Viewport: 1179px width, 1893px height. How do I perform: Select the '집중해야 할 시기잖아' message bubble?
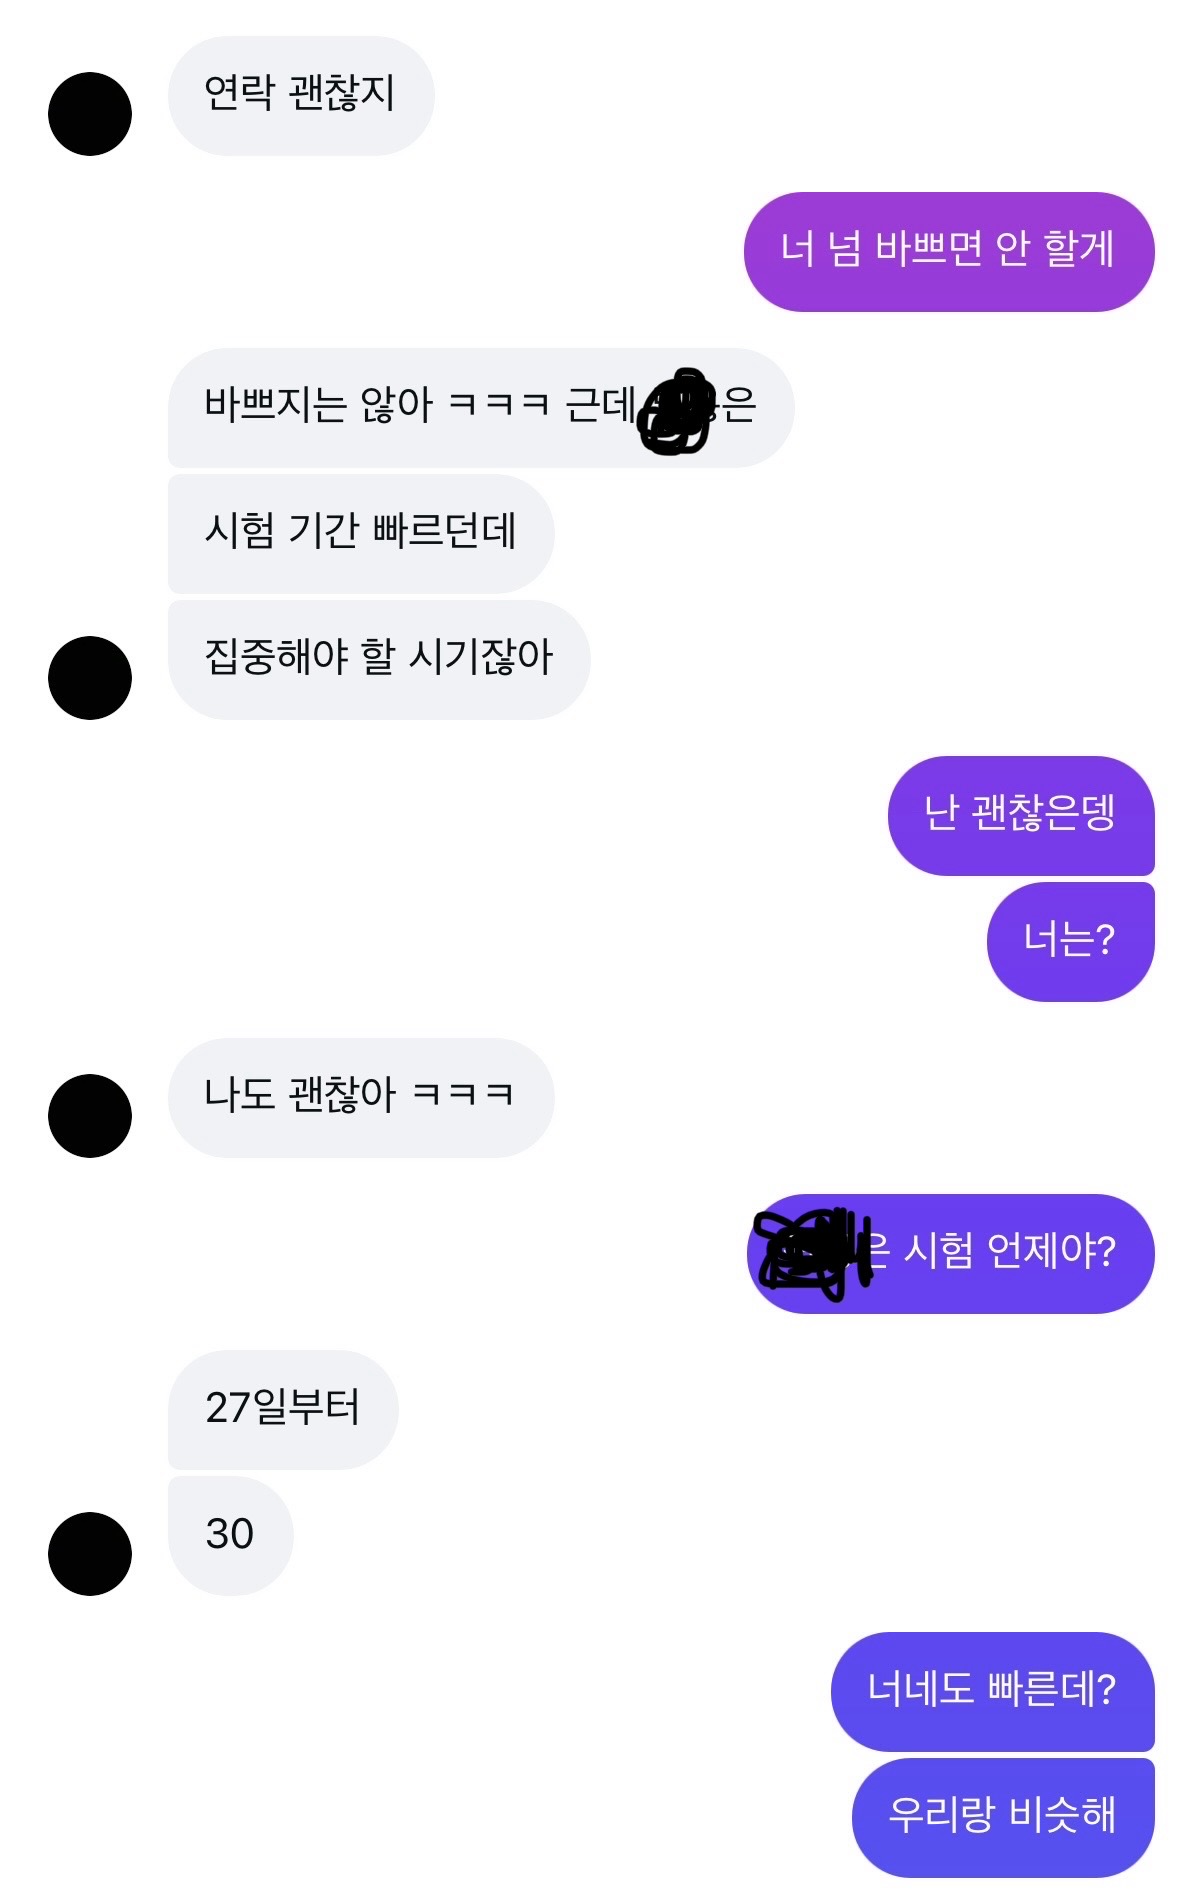coord(379,660)
